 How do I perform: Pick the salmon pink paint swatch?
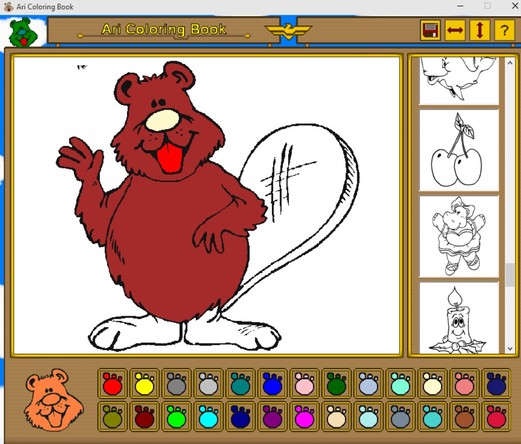[x=464, y=383]
